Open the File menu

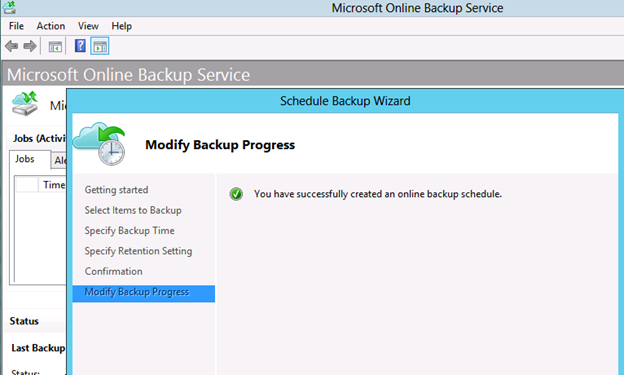click(16, 26)
